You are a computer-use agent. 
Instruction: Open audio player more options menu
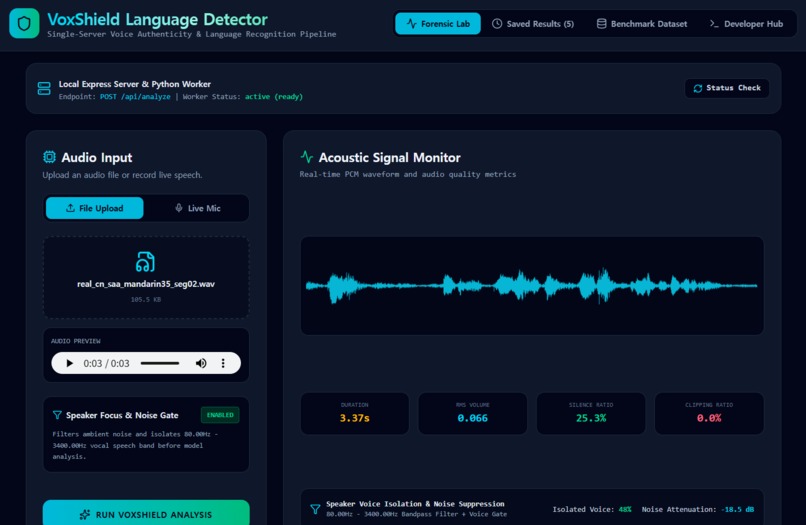[x=223, y=364]
